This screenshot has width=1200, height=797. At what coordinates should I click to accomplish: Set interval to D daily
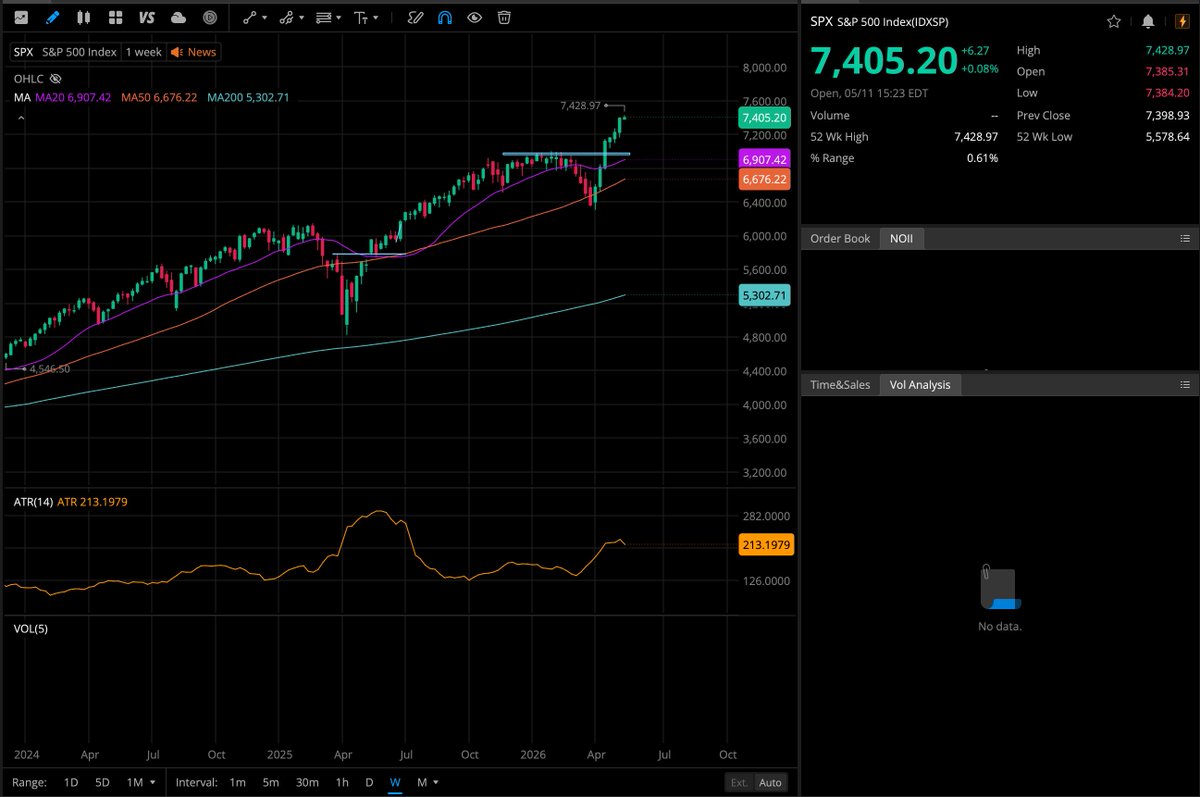369,782
